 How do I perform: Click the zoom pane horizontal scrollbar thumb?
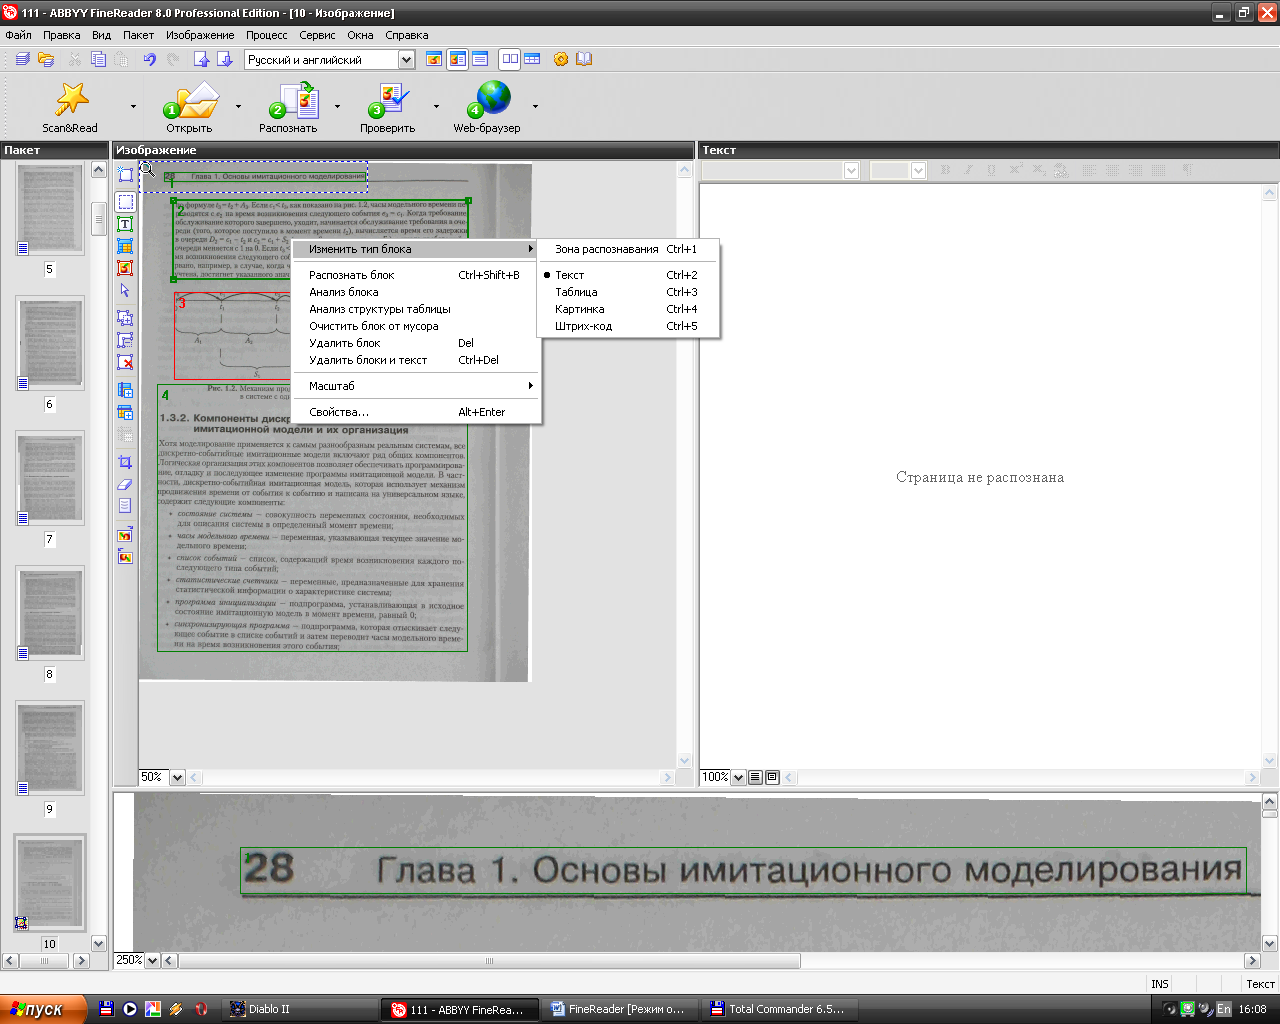tap(490, 961)
